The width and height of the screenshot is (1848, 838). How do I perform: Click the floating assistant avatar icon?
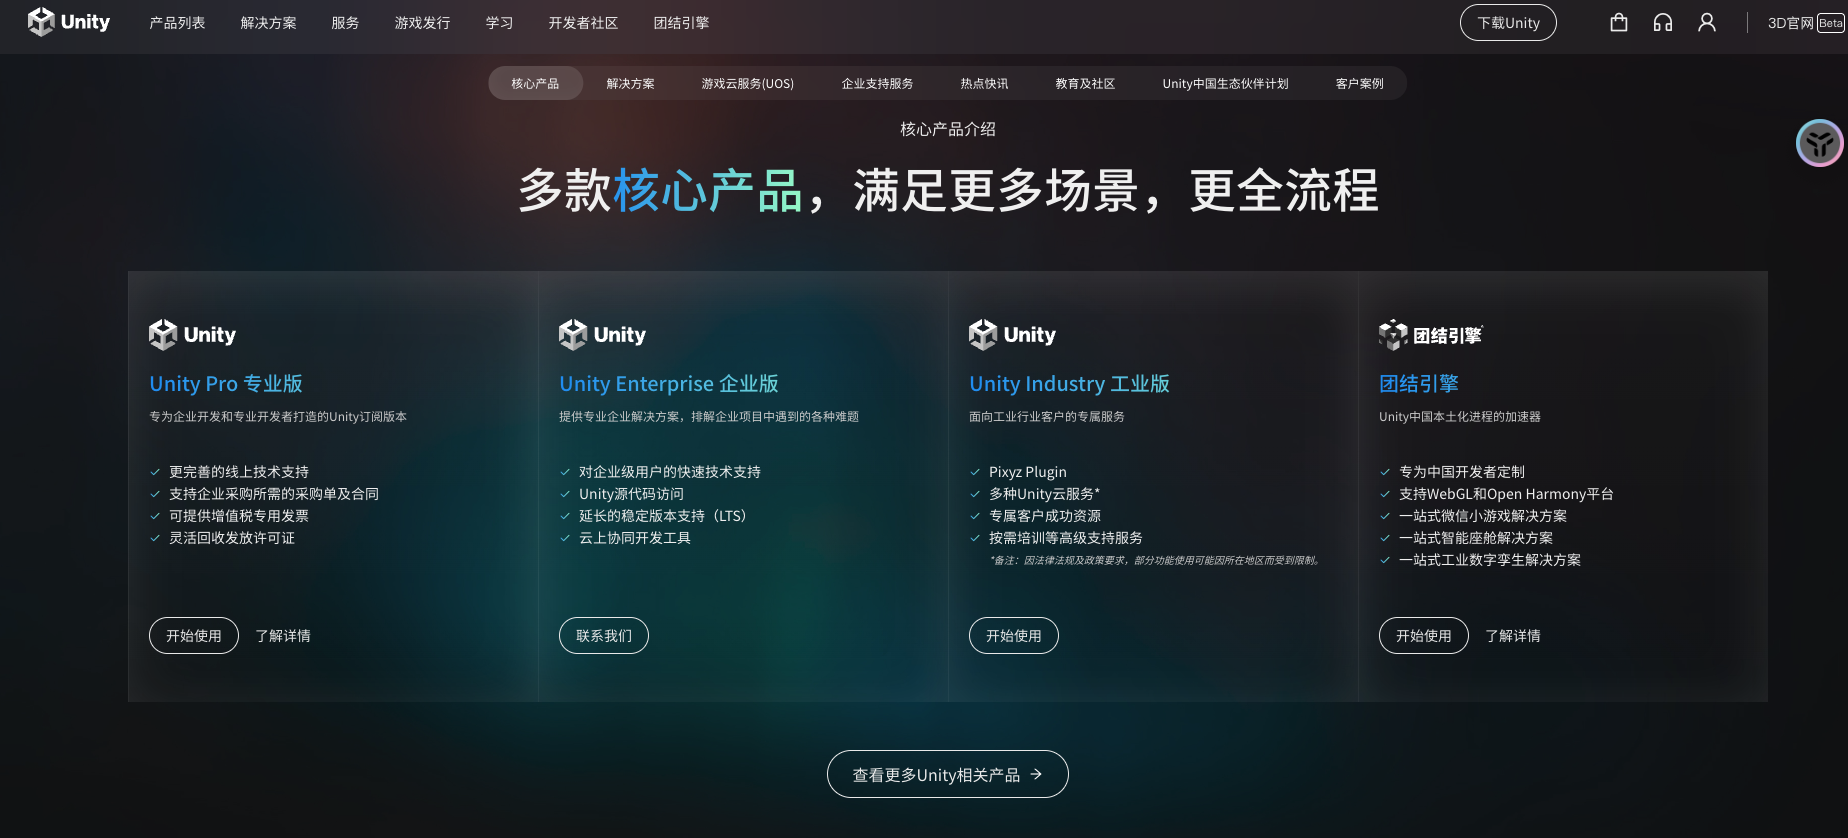[x=1820, y=143]
